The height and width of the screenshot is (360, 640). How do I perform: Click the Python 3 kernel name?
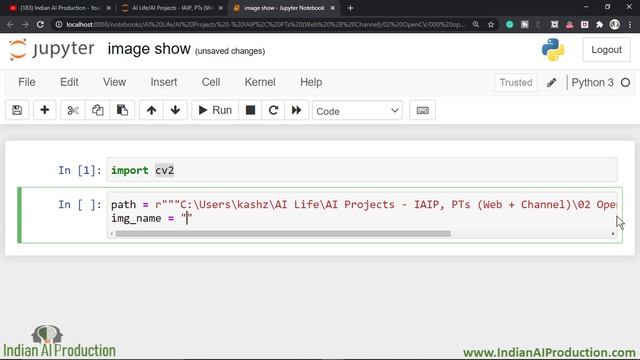click(x=592, y=82)
